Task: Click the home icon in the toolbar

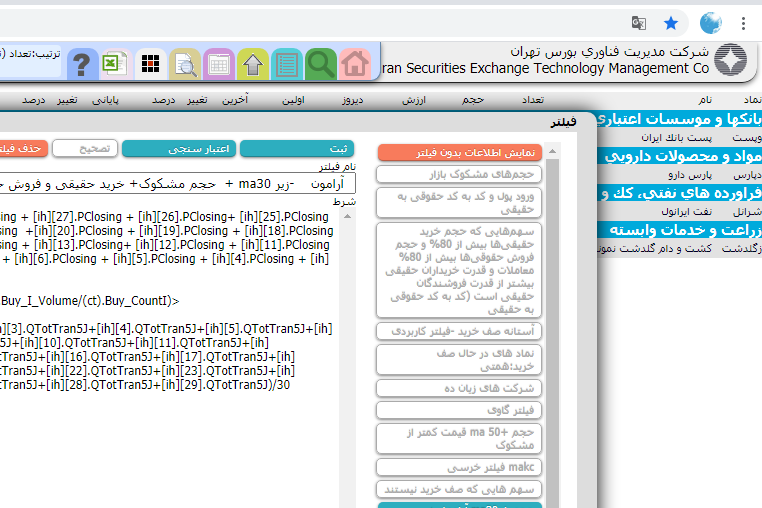Action: [354, 64]
